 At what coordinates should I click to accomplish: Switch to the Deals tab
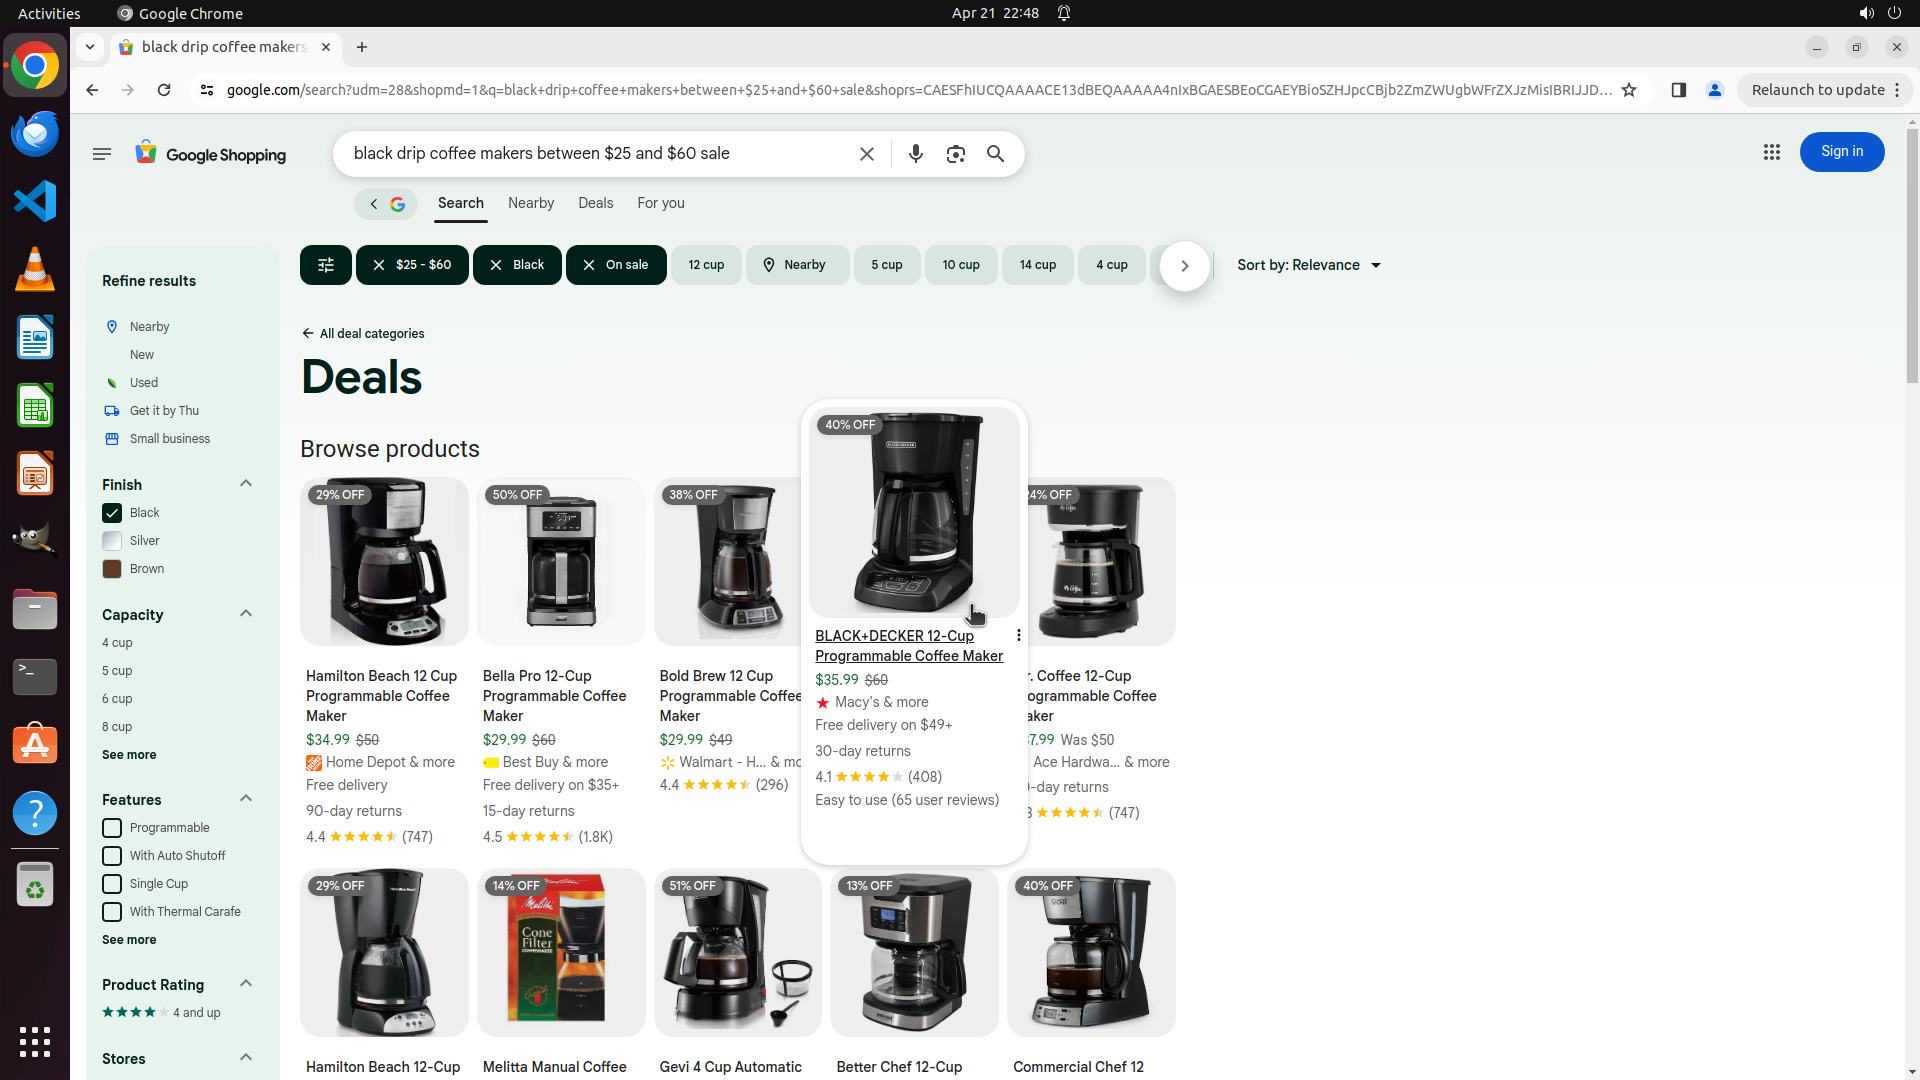(595, 203)
